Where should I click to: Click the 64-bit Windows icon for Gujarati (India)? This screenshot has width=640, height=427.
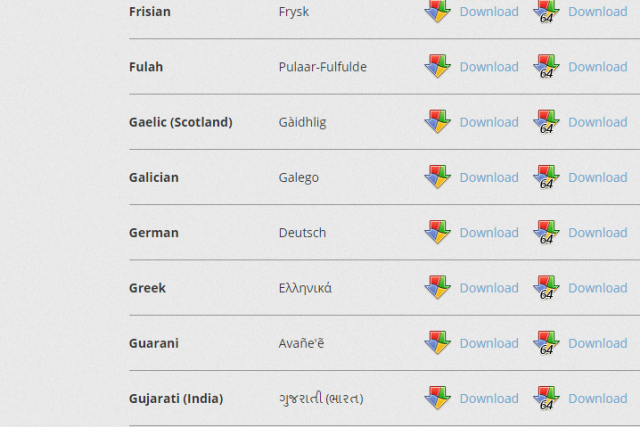point(546,398)
